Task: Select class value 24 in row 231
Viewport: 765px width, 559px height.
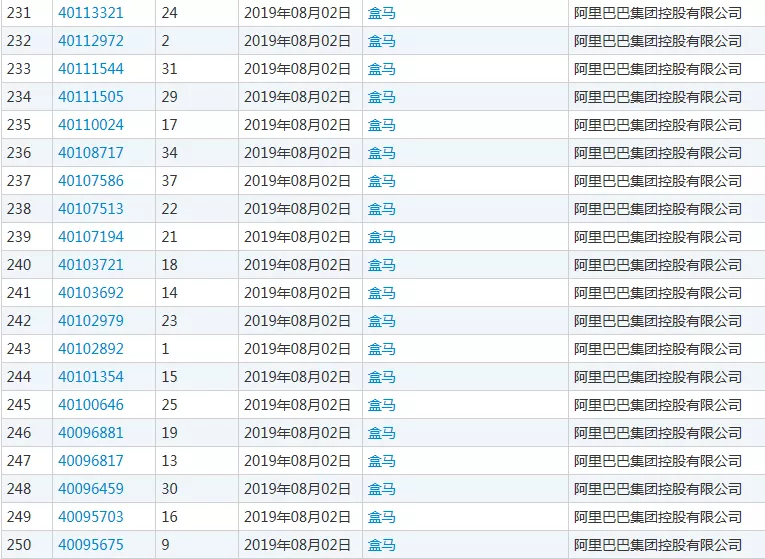Action: 169,13
